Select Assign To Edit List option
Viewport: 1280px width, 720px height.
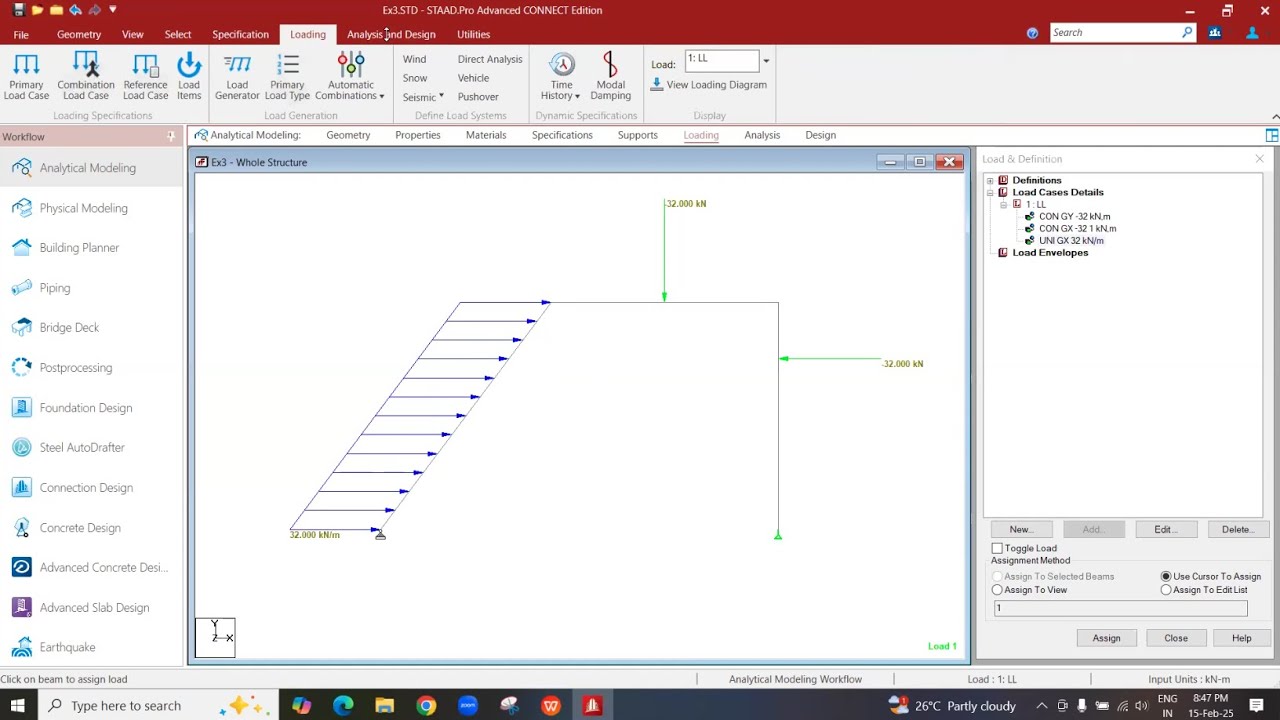point(1166,590)
